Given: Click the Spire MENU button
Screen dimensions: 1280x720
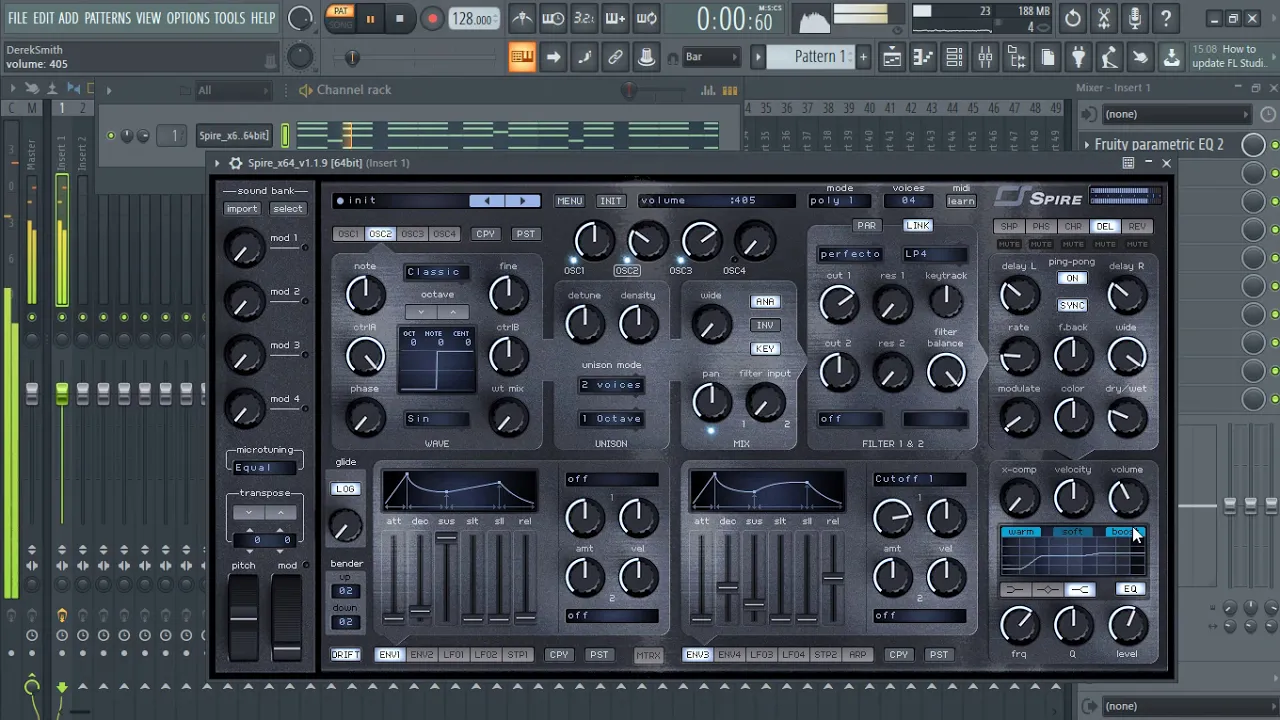Looking at the screenshot, I should 570,201.
